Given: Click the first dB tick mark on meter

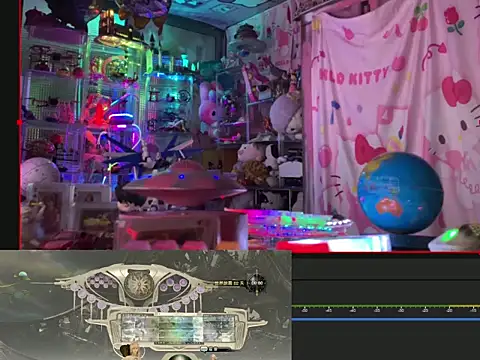Looking at the screenshot, I should click(x=304, y=310).
